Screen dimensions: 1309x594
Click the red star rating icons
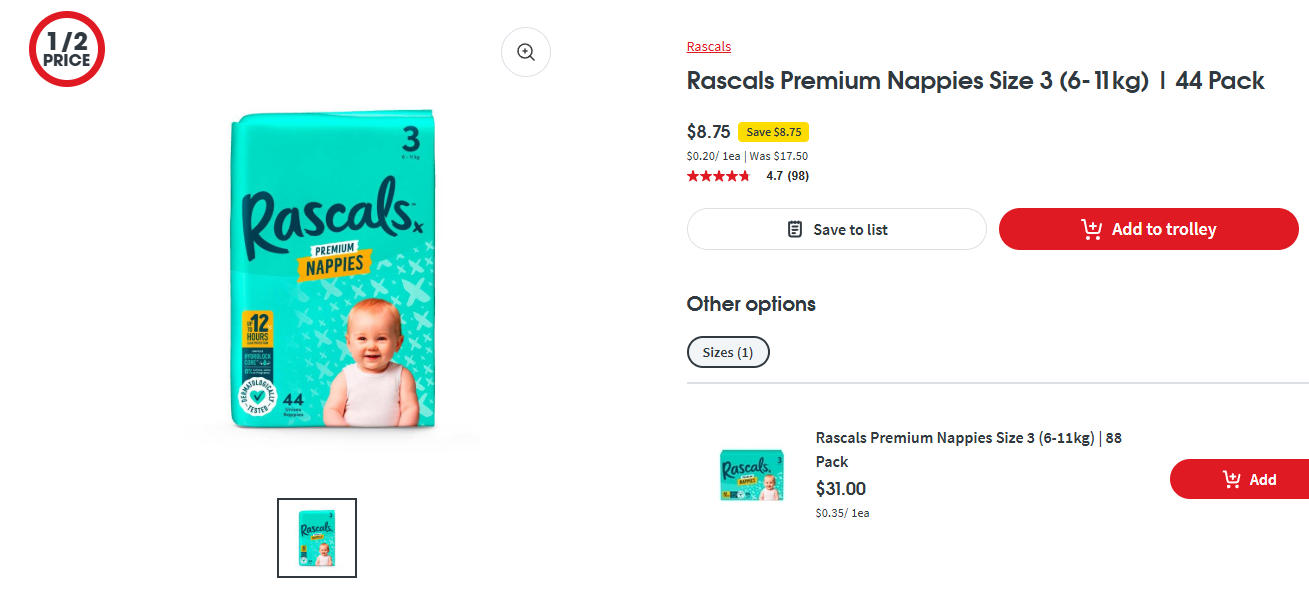[718, 176]
